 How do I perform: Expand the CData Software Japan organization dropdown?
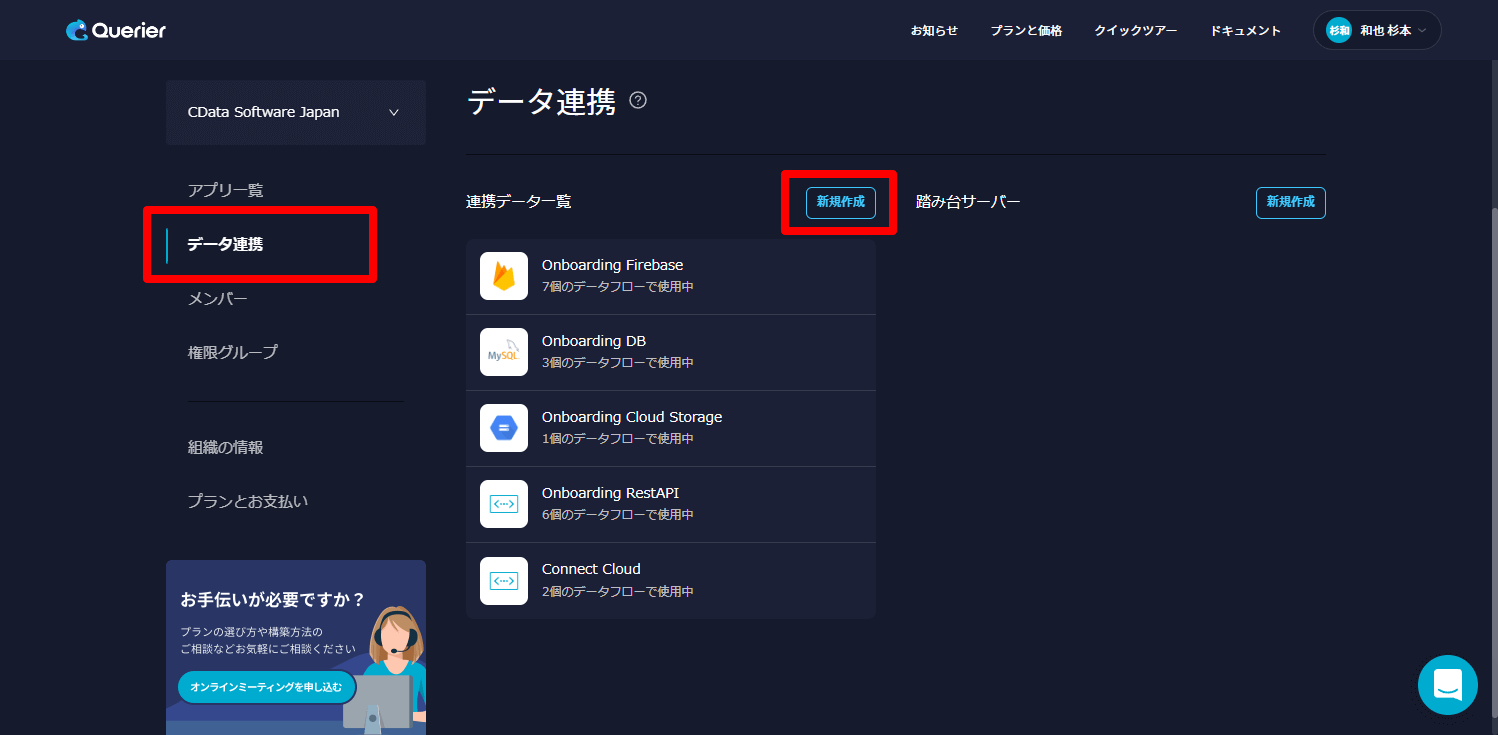[296, 112]
